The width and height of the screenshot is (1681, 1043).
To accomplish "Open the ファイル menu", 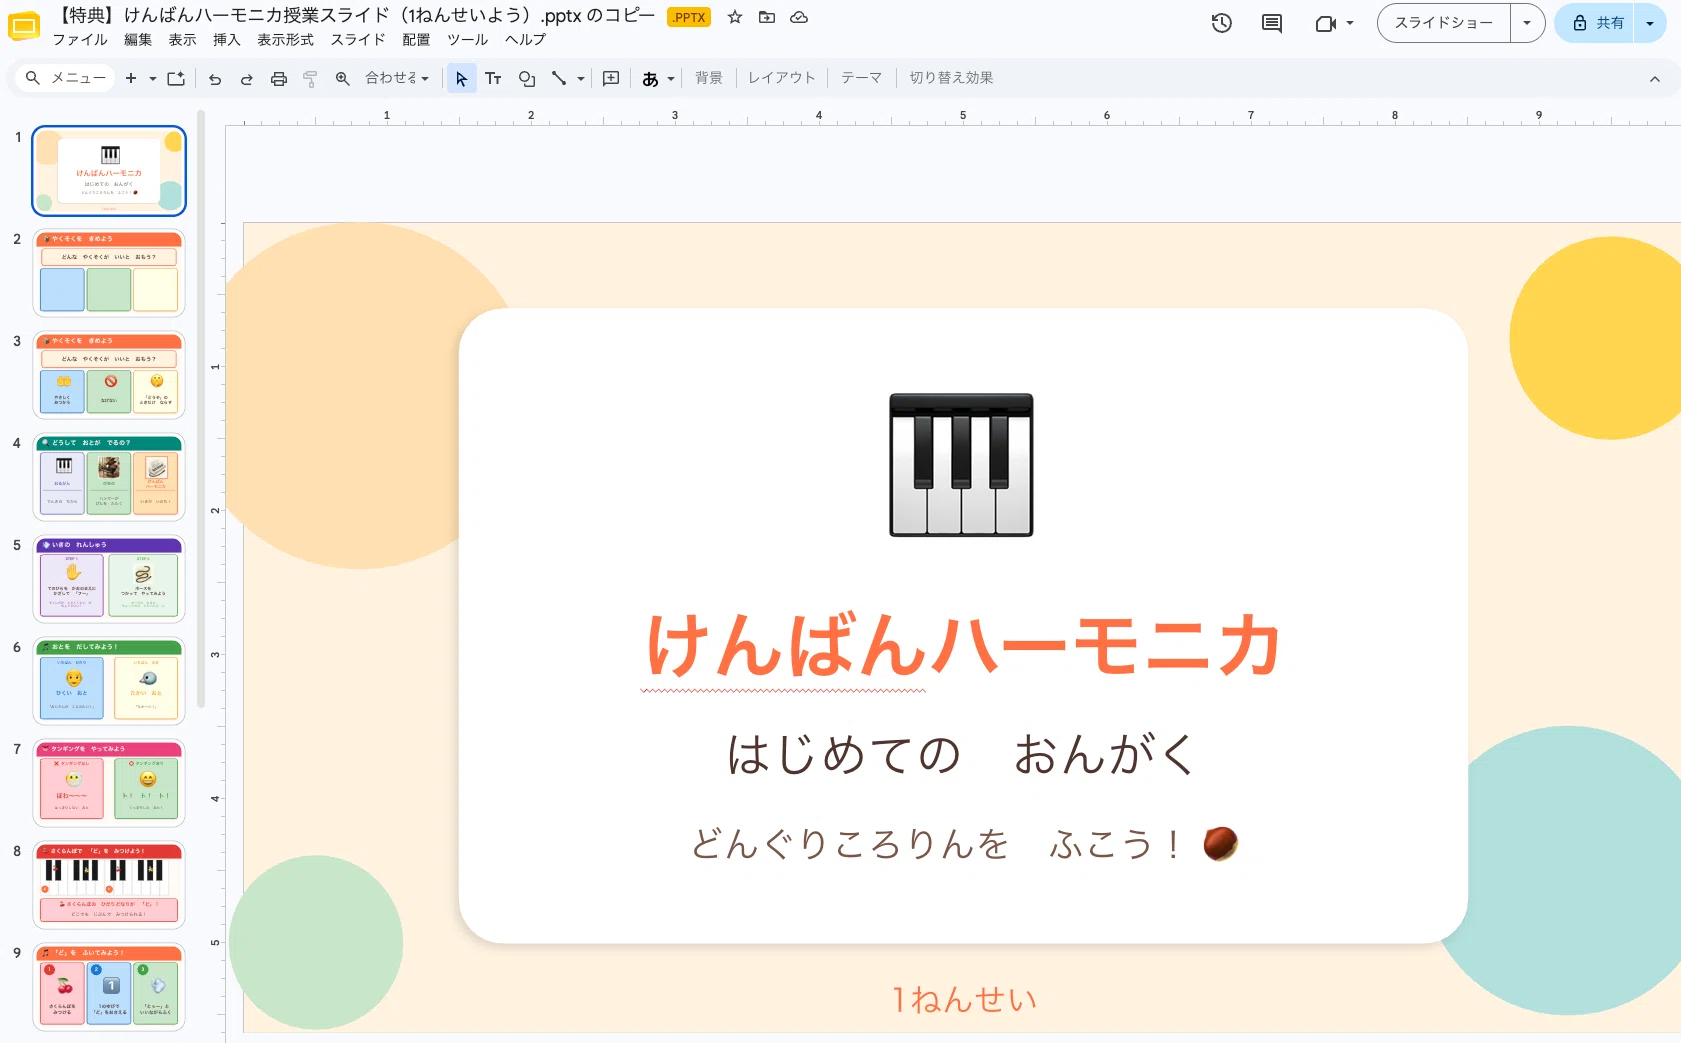I will click(x=80, y=40).
